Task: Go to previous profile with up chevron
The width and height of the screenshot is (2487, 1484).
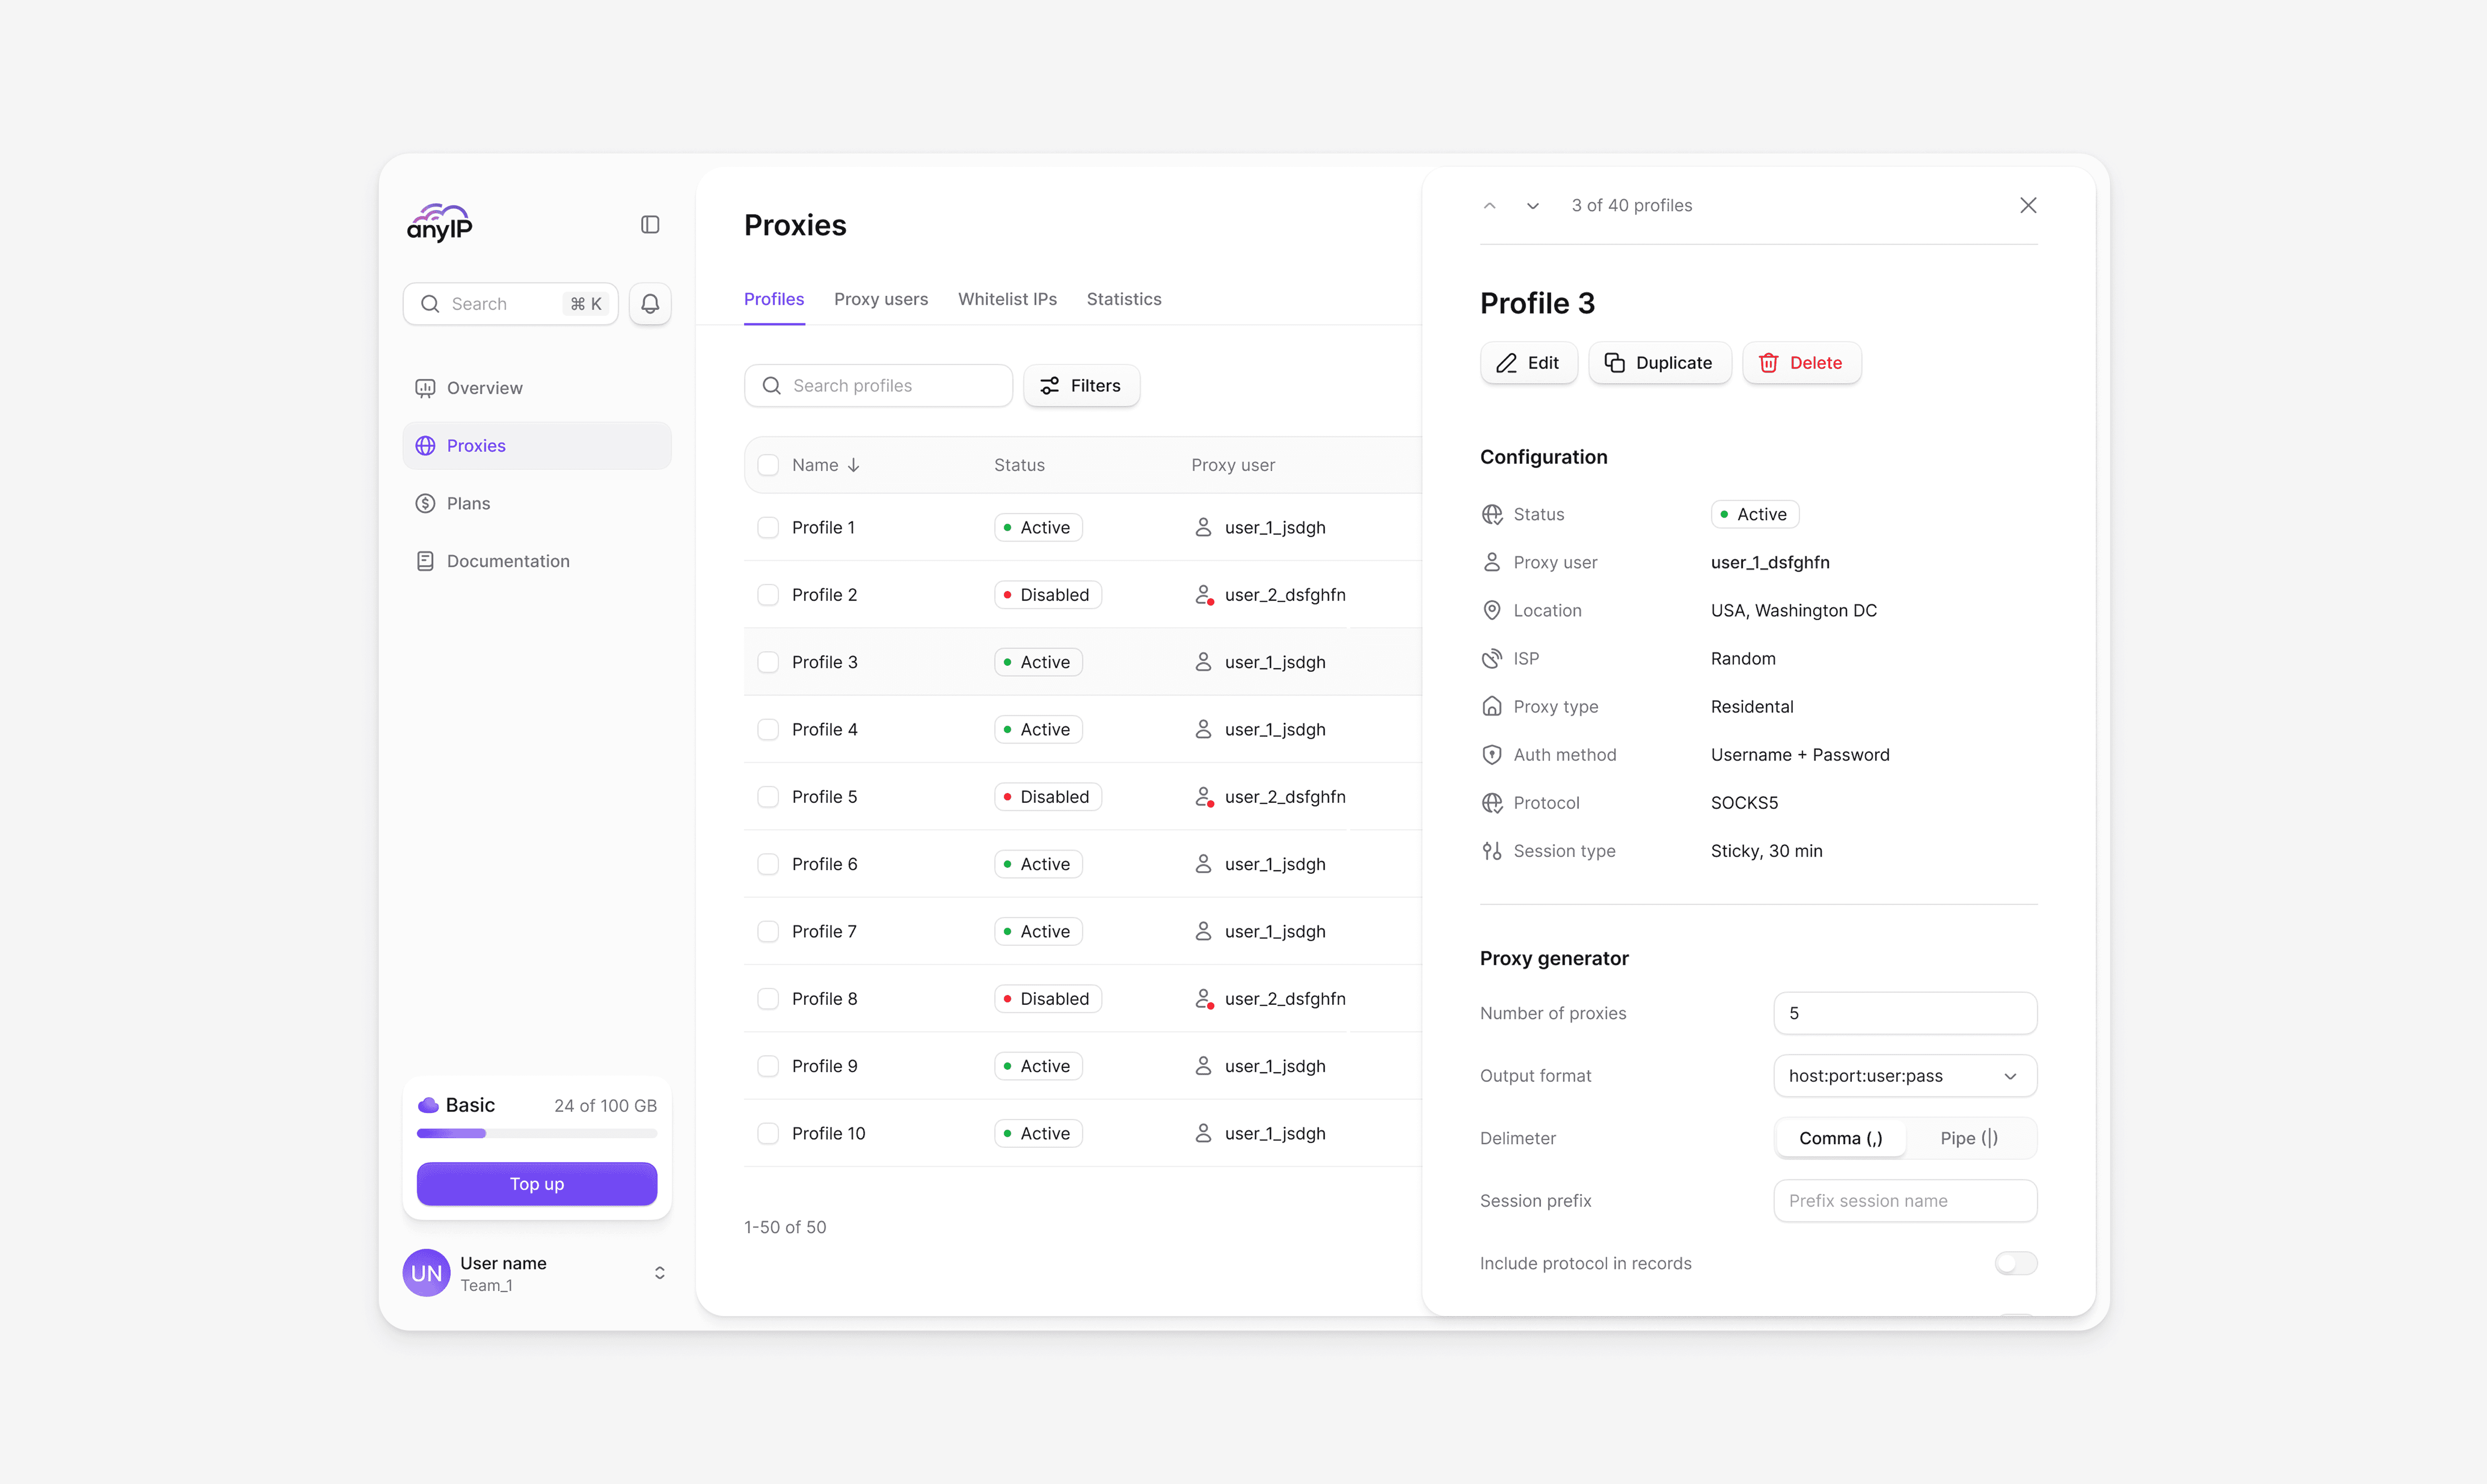Action: pyautogui.click(x=1489, y=205)
